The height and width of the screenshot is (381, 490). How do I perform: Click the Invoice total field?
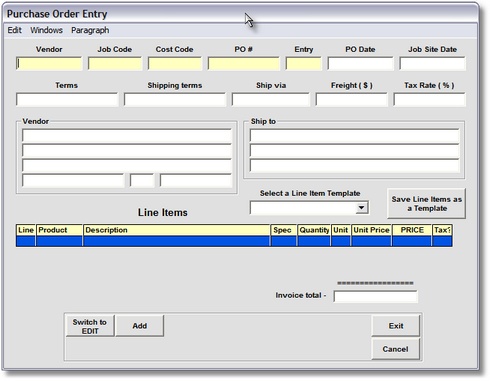375,296
